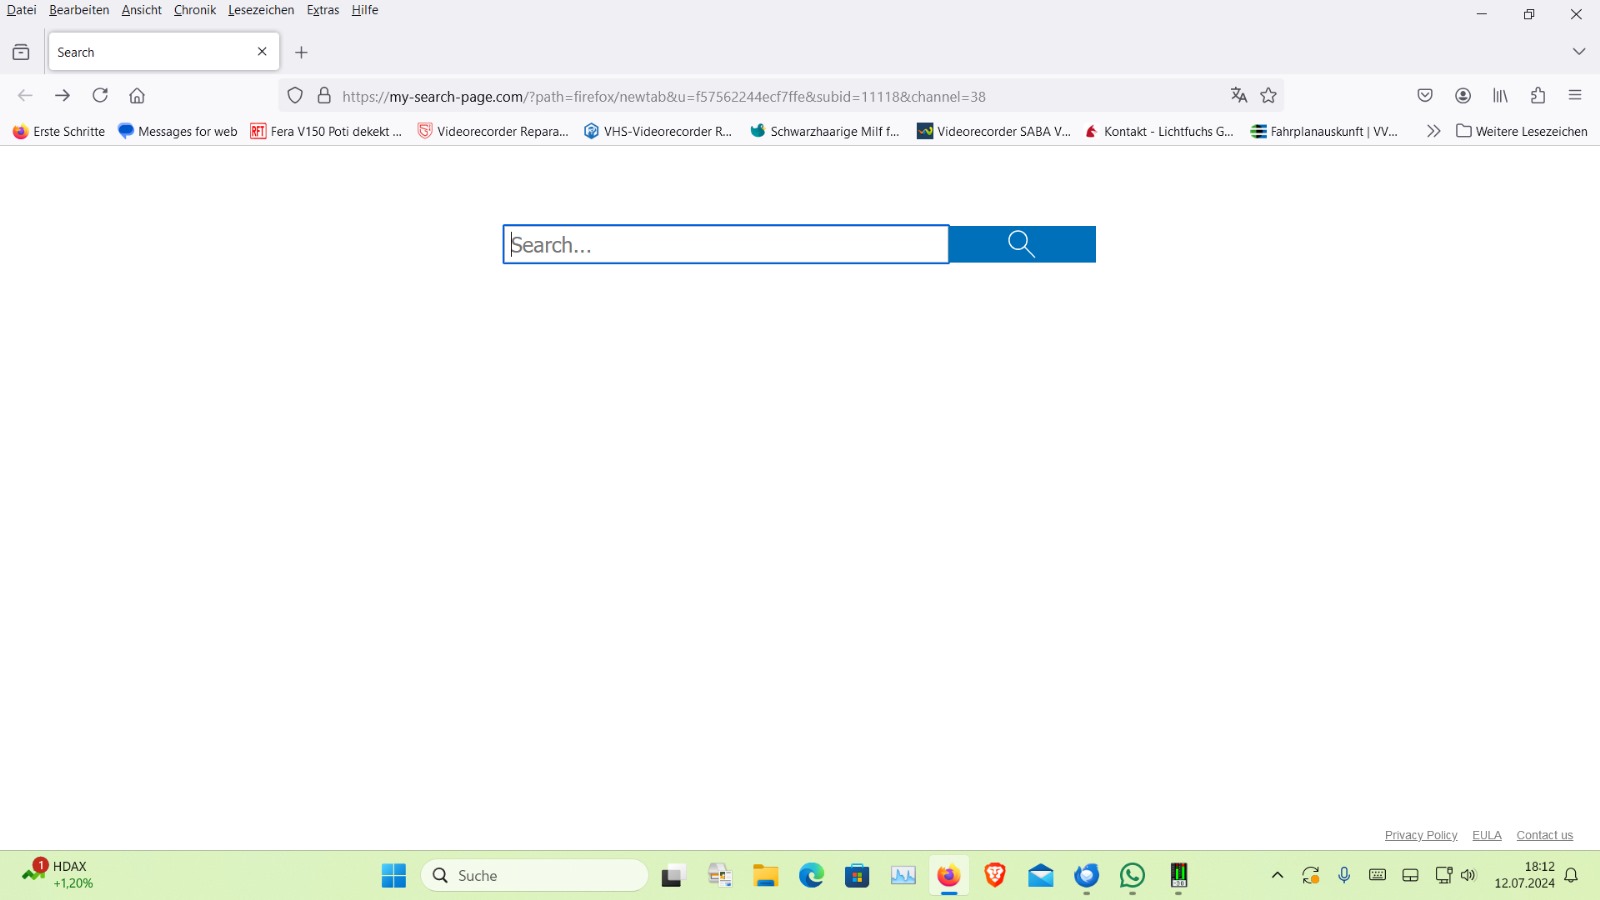List all tabs with the chevron
Screen dimensions: 1600x900
tap(1579, 52)
